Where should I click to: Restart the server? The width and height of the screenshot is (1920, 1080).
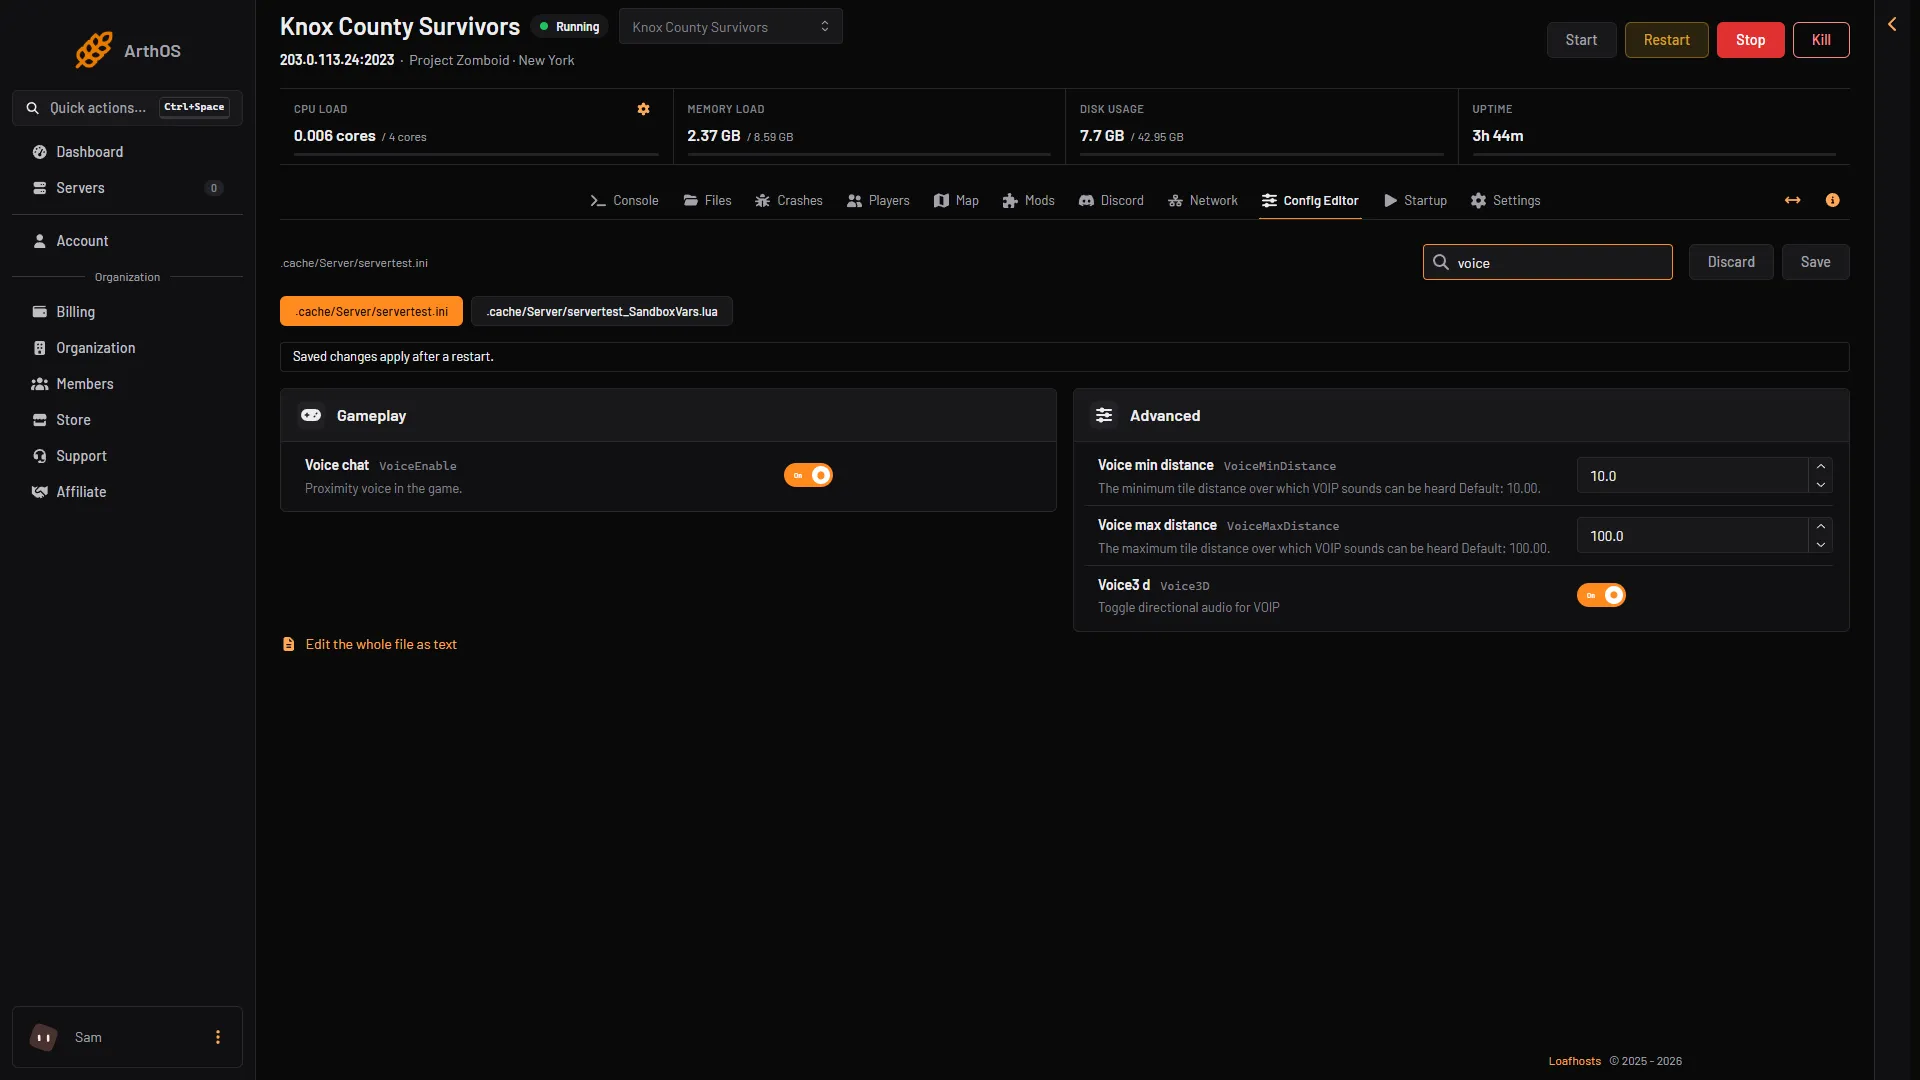(x=1666, y=40)
